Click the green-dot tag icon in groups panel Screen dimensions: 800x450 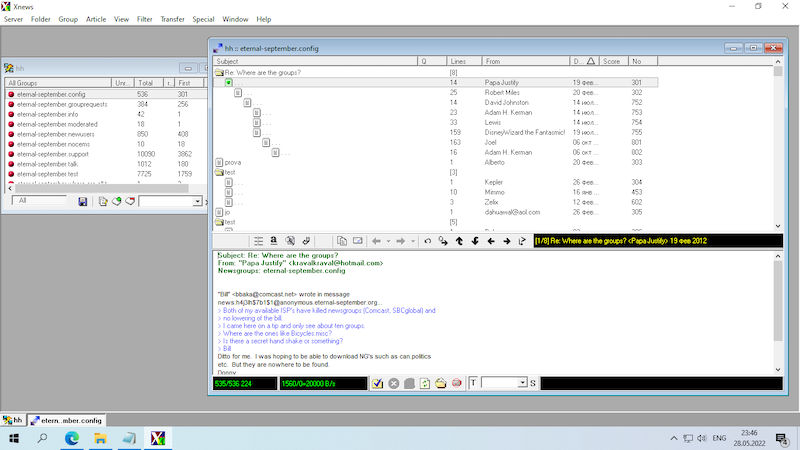(116, 201)
